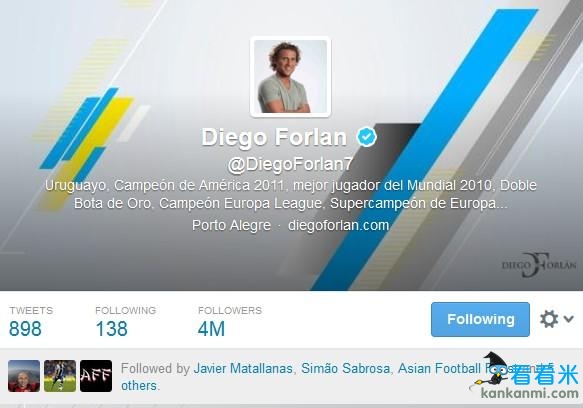Select the @DiegoForlan7 handle
The image size is (583, 408).
(x=290, y=164)
